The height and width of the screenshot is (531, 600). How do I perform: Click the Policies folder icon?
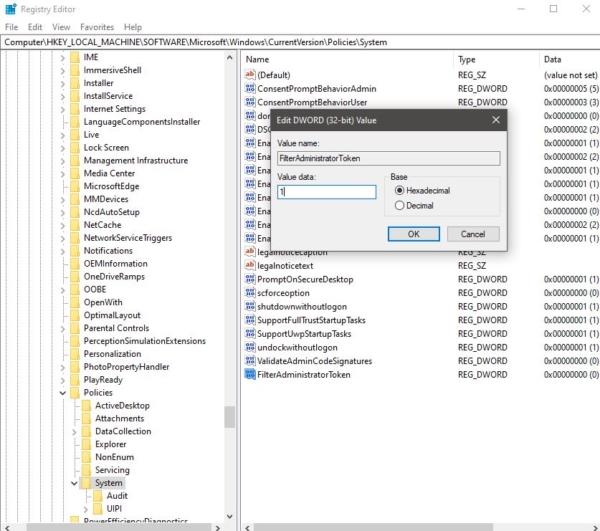pos(75,393)
